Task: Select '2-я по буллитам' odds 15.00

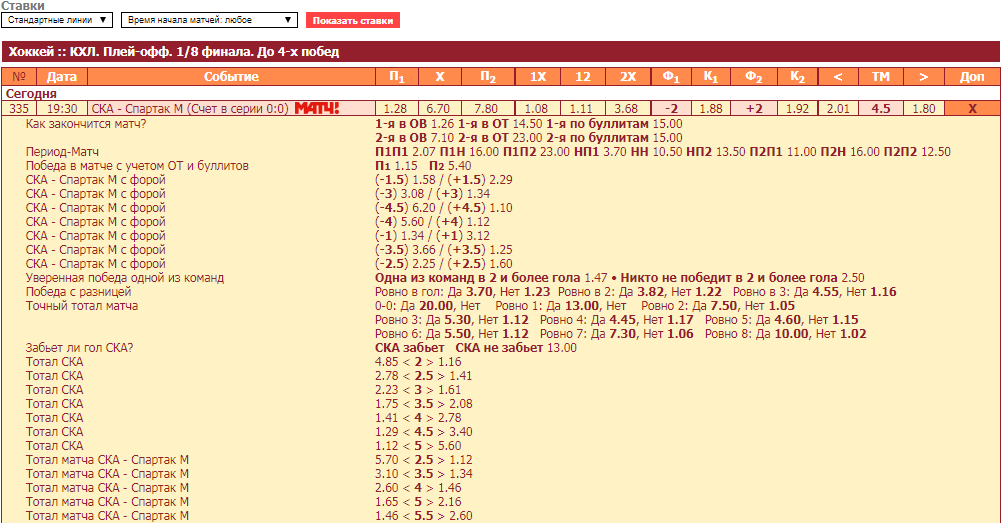Action: point(668,137)
